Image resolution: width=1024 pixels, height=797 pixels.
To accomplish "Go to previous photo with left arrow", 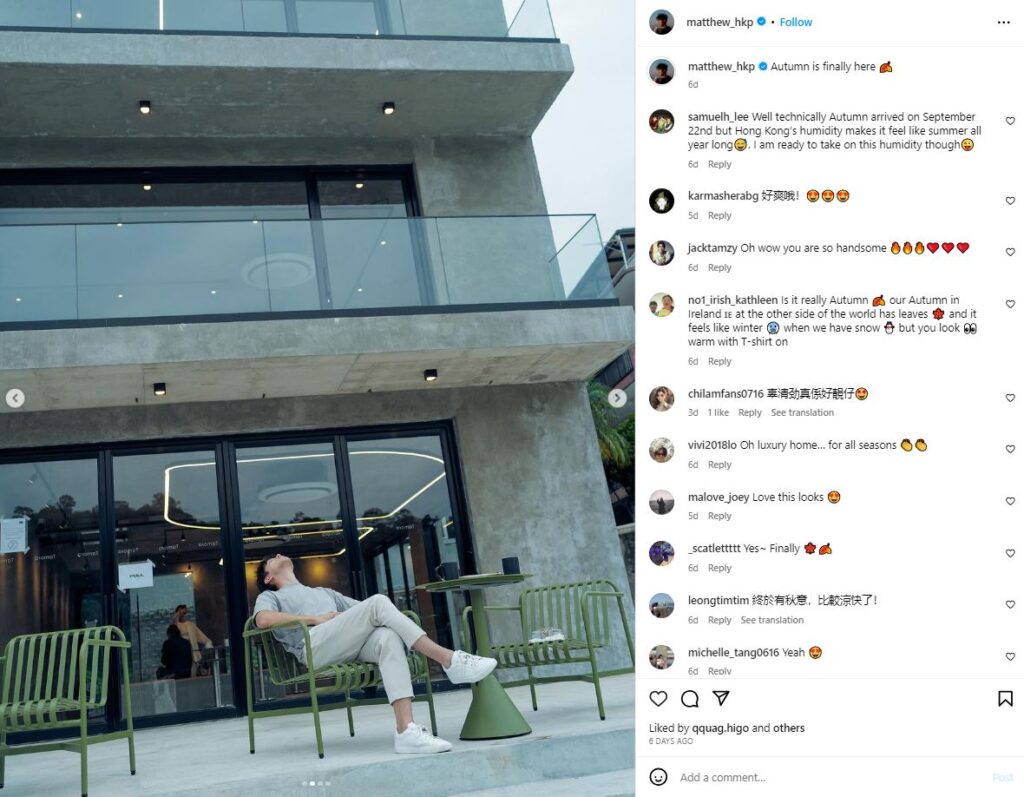I will click(x=15, y=398).
